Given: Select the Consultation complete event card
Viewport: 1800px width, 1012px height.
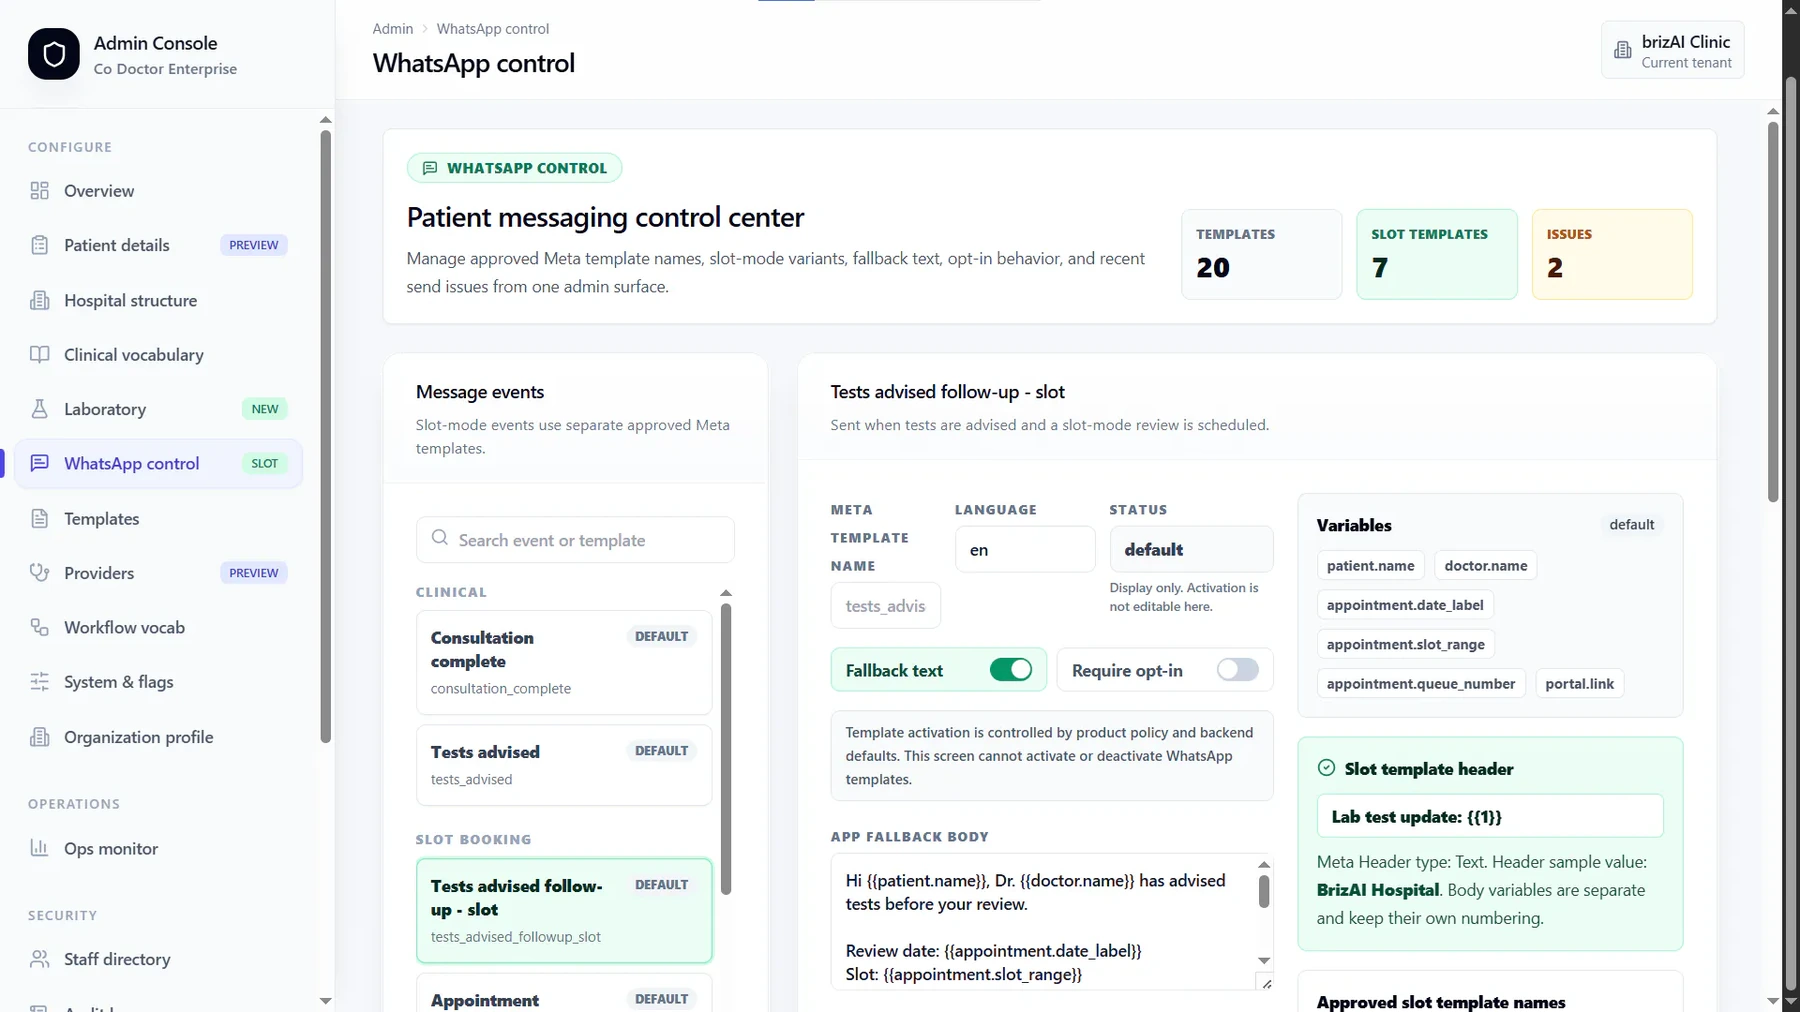Looking at the screenshot, I should tap(564, 662).
